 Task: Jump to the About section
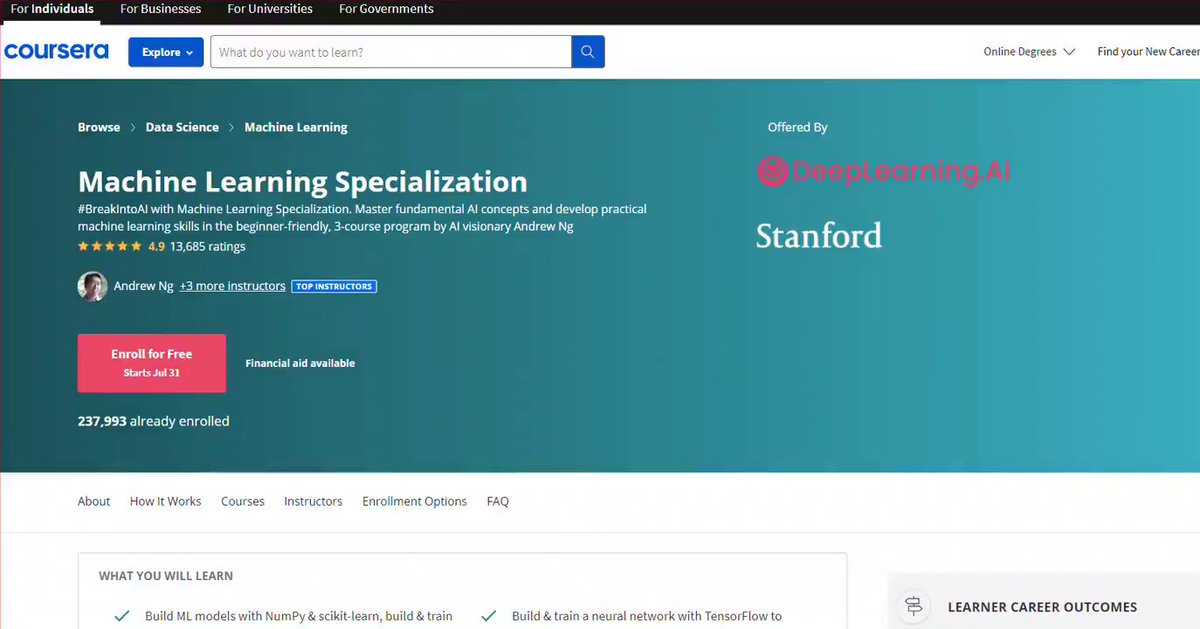pos(94,502)
